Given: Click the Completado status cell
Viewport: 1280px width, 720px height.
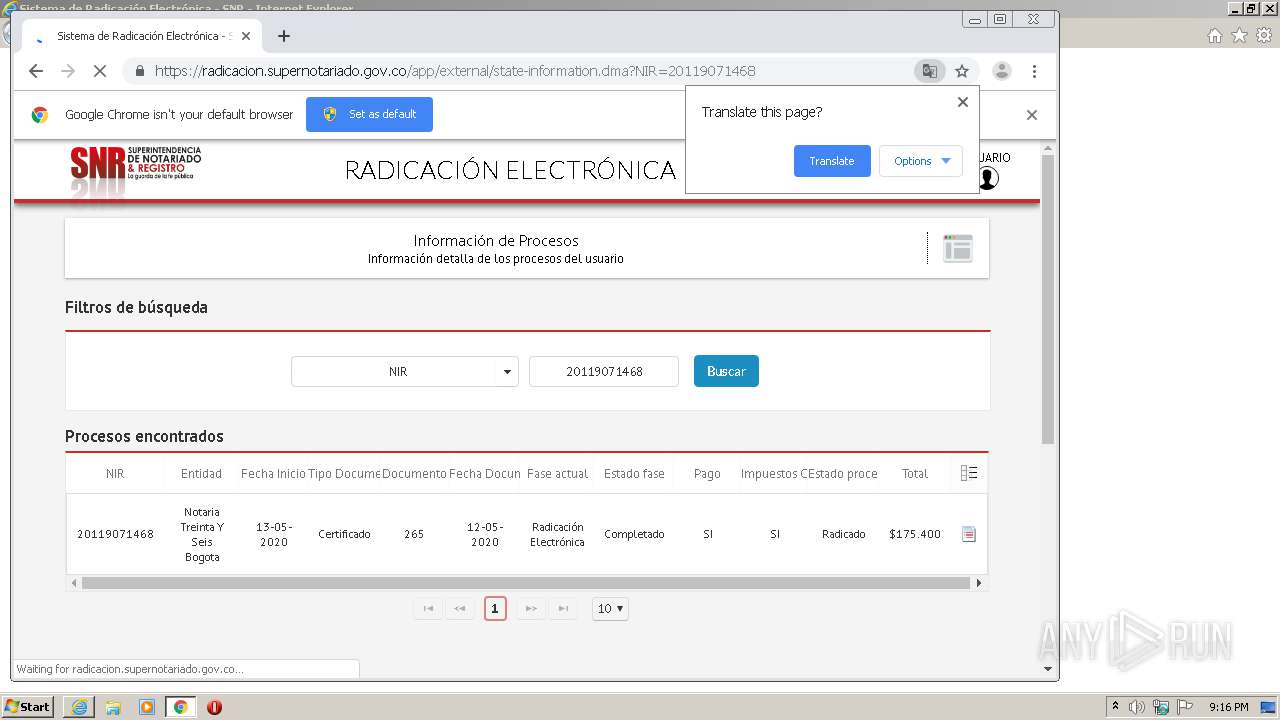Looking at the screenshot, I should (634, 534).
